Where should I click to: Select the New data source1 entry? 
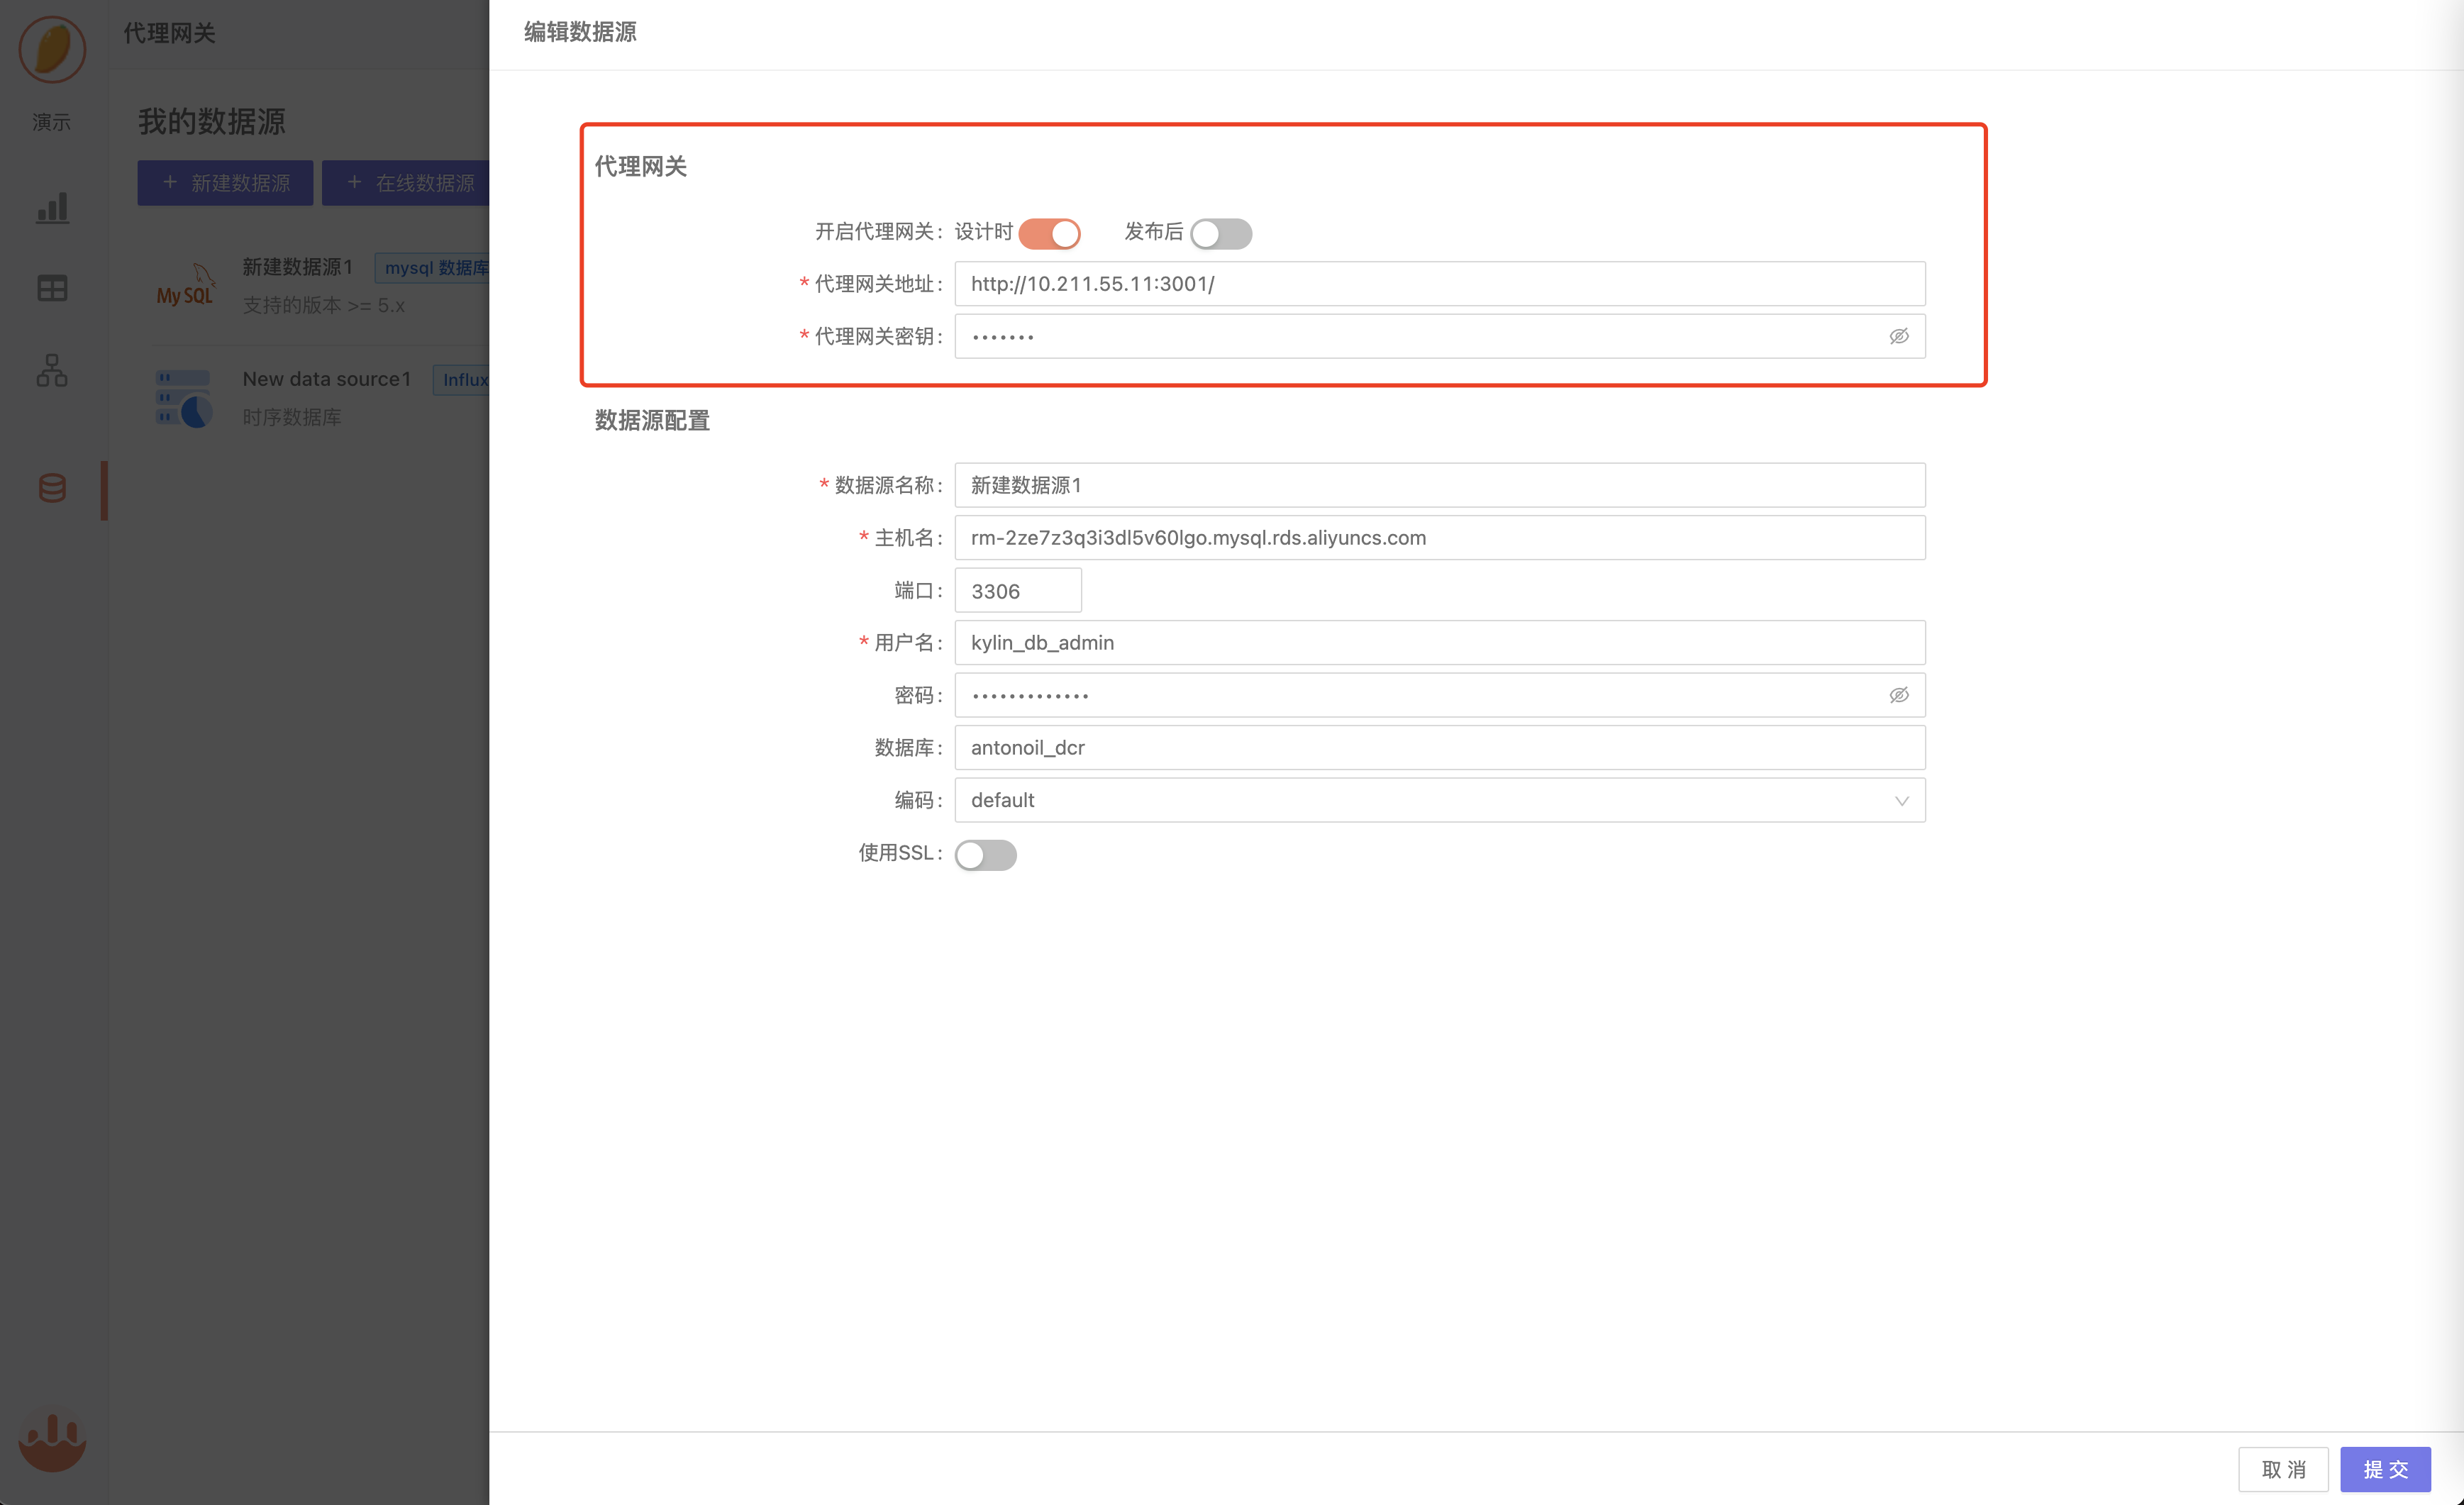pyautogui.click(x=327, y=379)
